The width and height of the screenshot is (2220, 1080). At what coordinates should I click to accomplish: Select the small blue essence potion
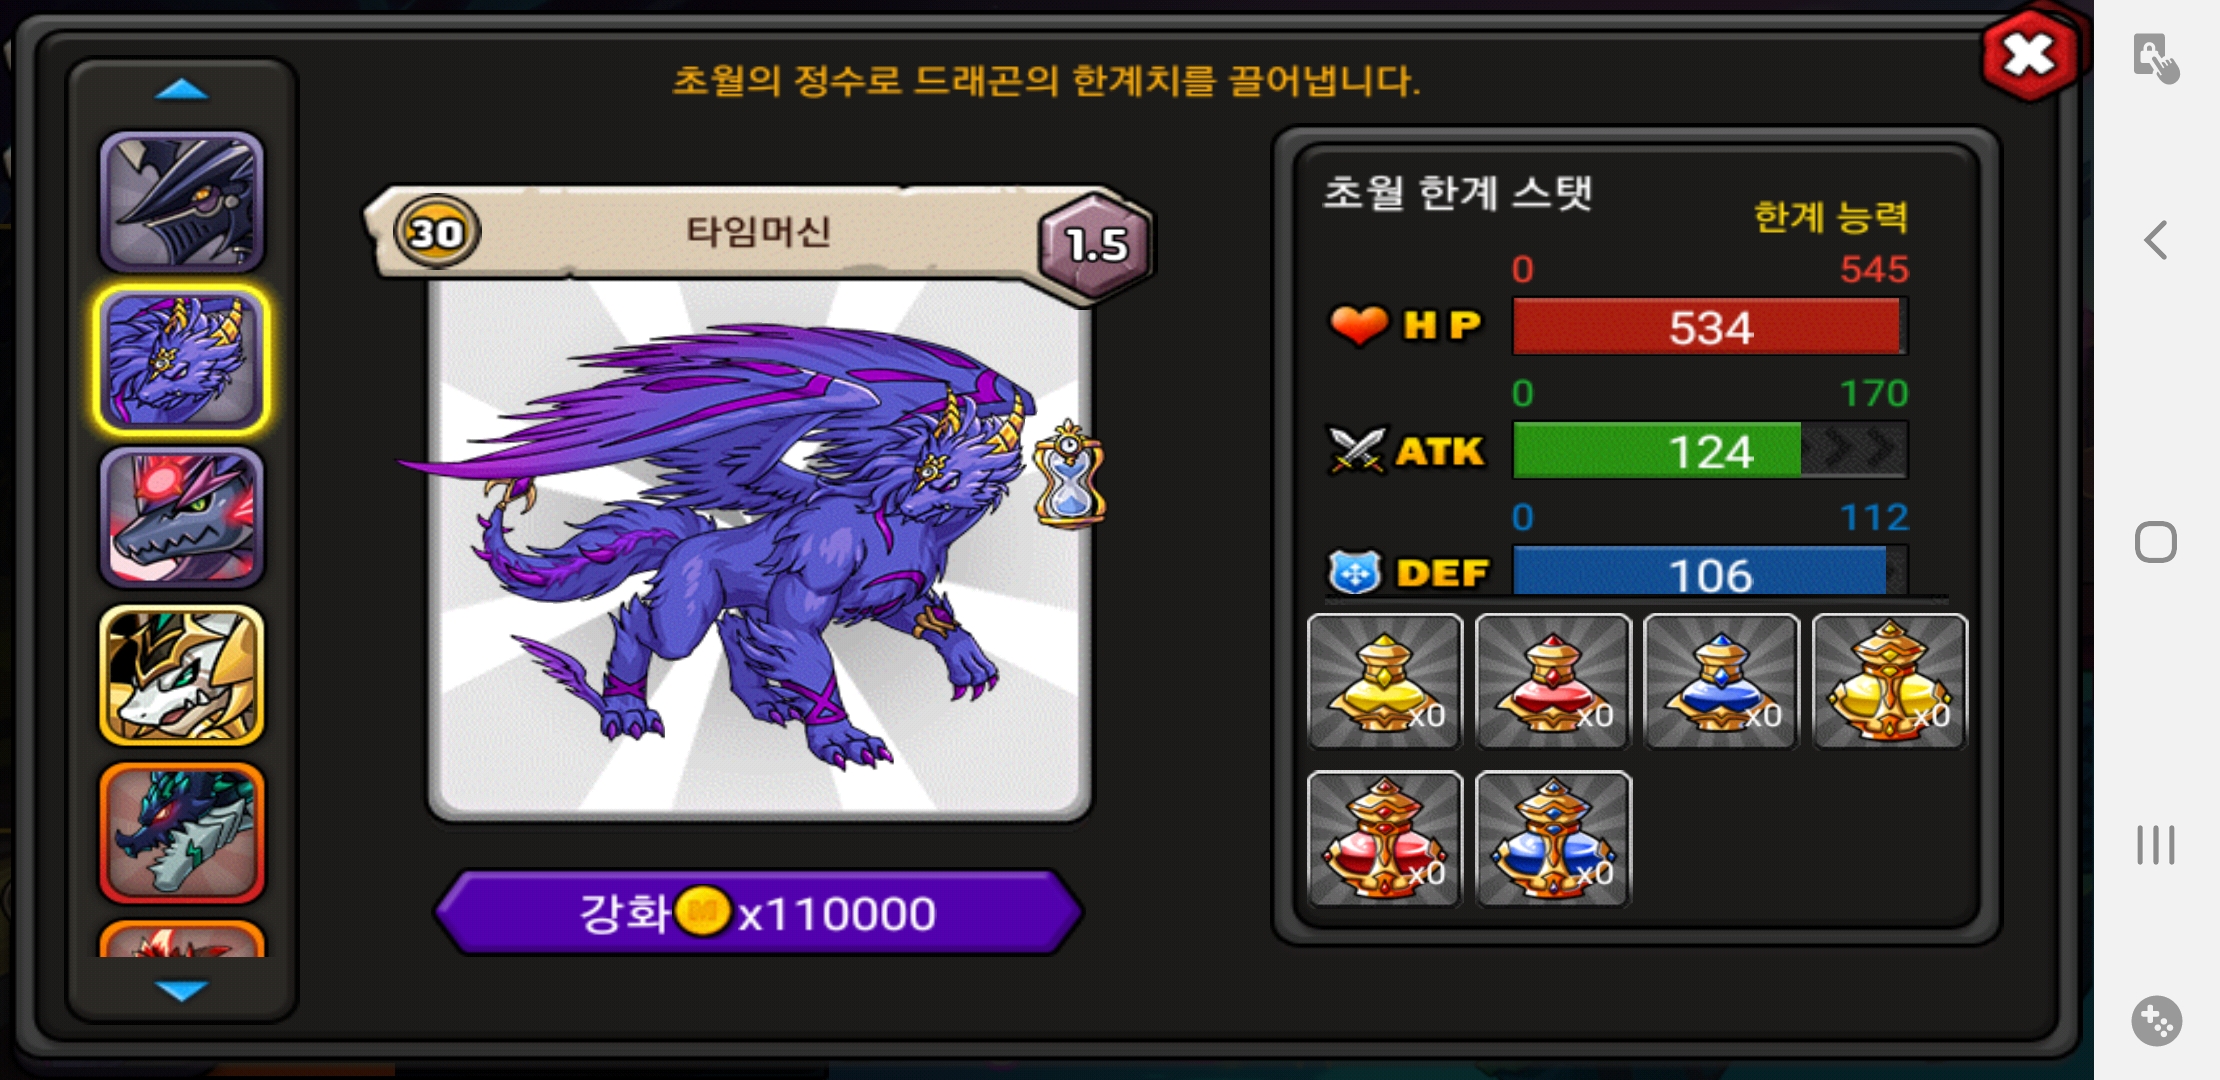(1721, 681)
